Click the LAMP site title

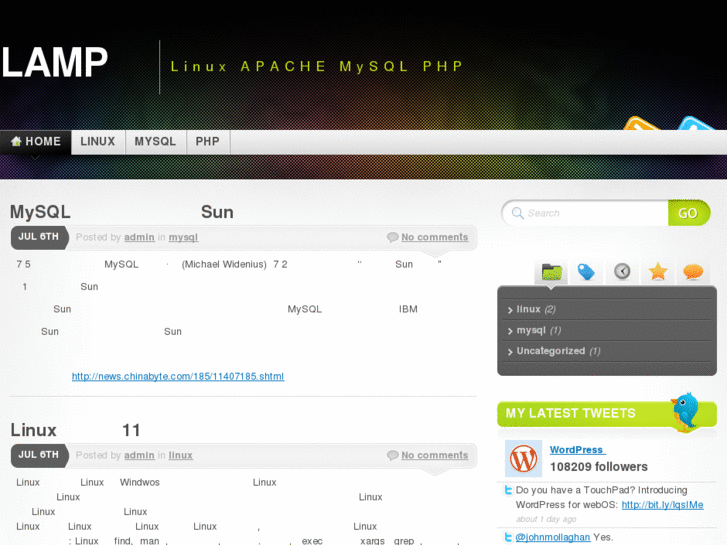pyautogui.click(x=55, y=62)
